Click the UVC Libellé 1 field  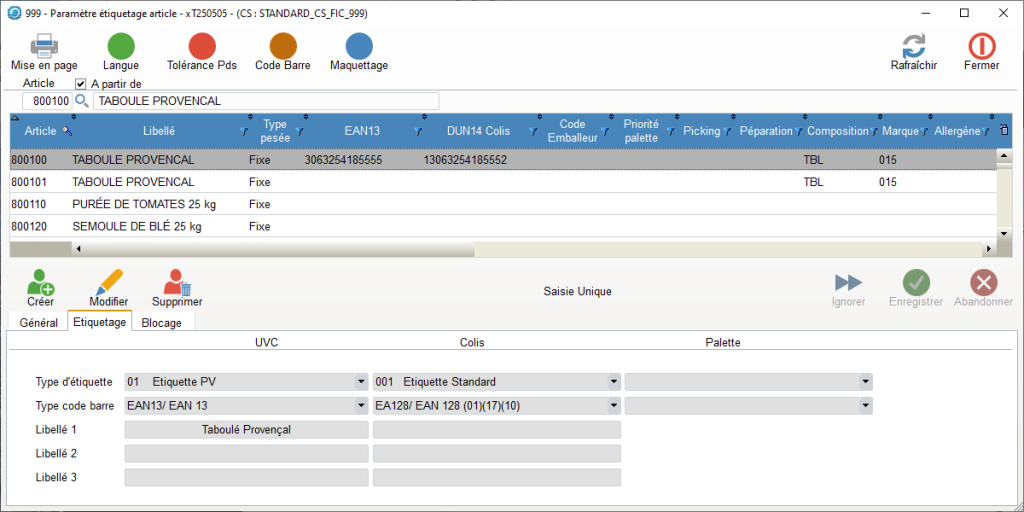coord(246,430)
